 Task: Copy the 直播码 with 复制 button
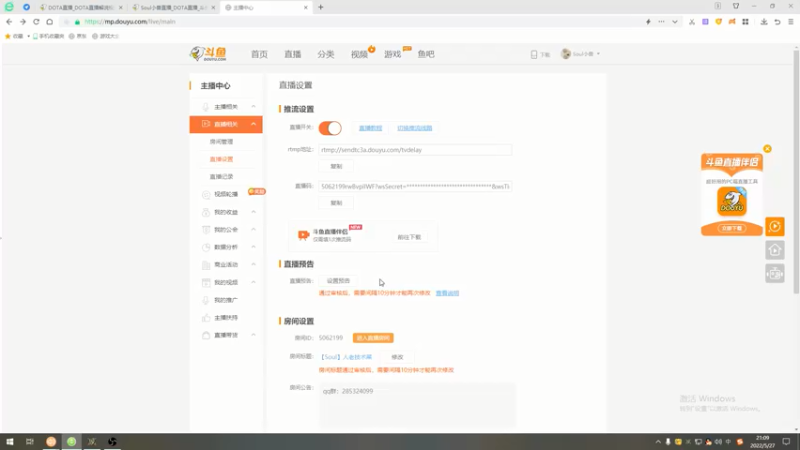point(336,203)
